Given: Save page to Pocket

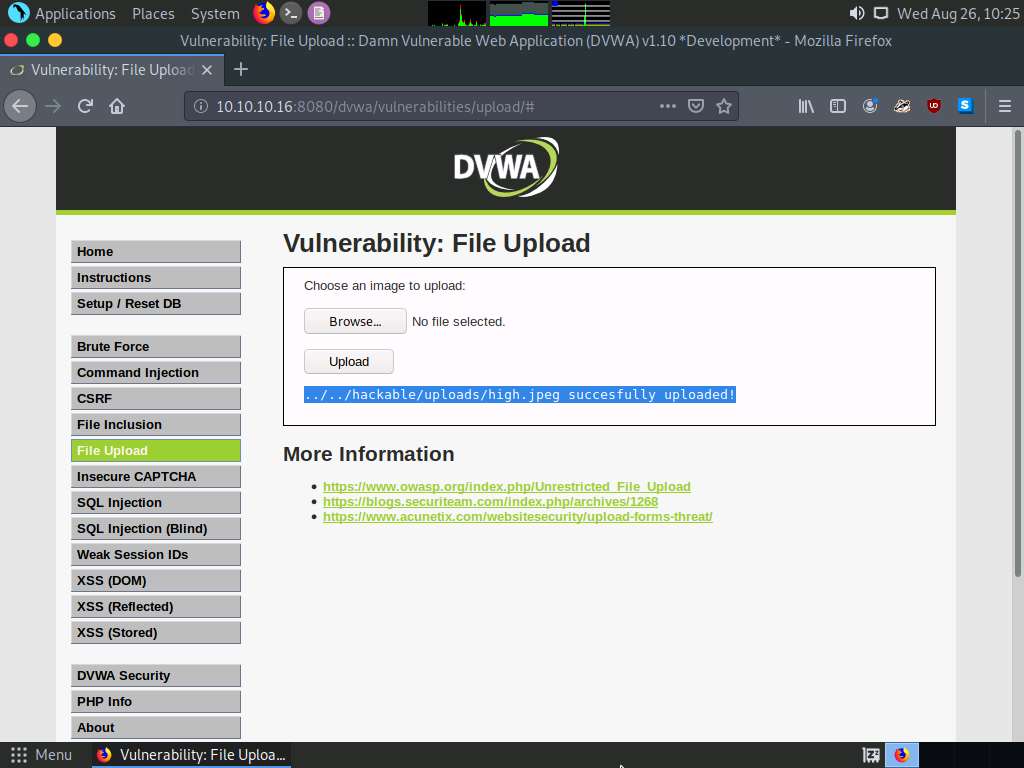Looking at the screenshot, I should click(696, 106).
